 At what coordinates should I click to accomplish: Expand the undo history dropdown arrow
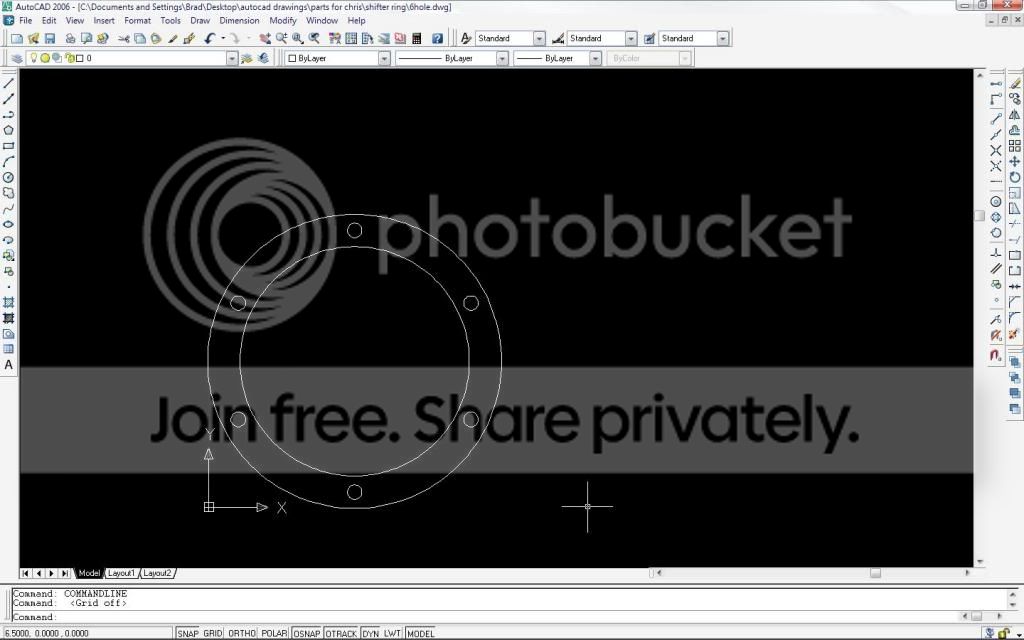click(x=223, y=39)
